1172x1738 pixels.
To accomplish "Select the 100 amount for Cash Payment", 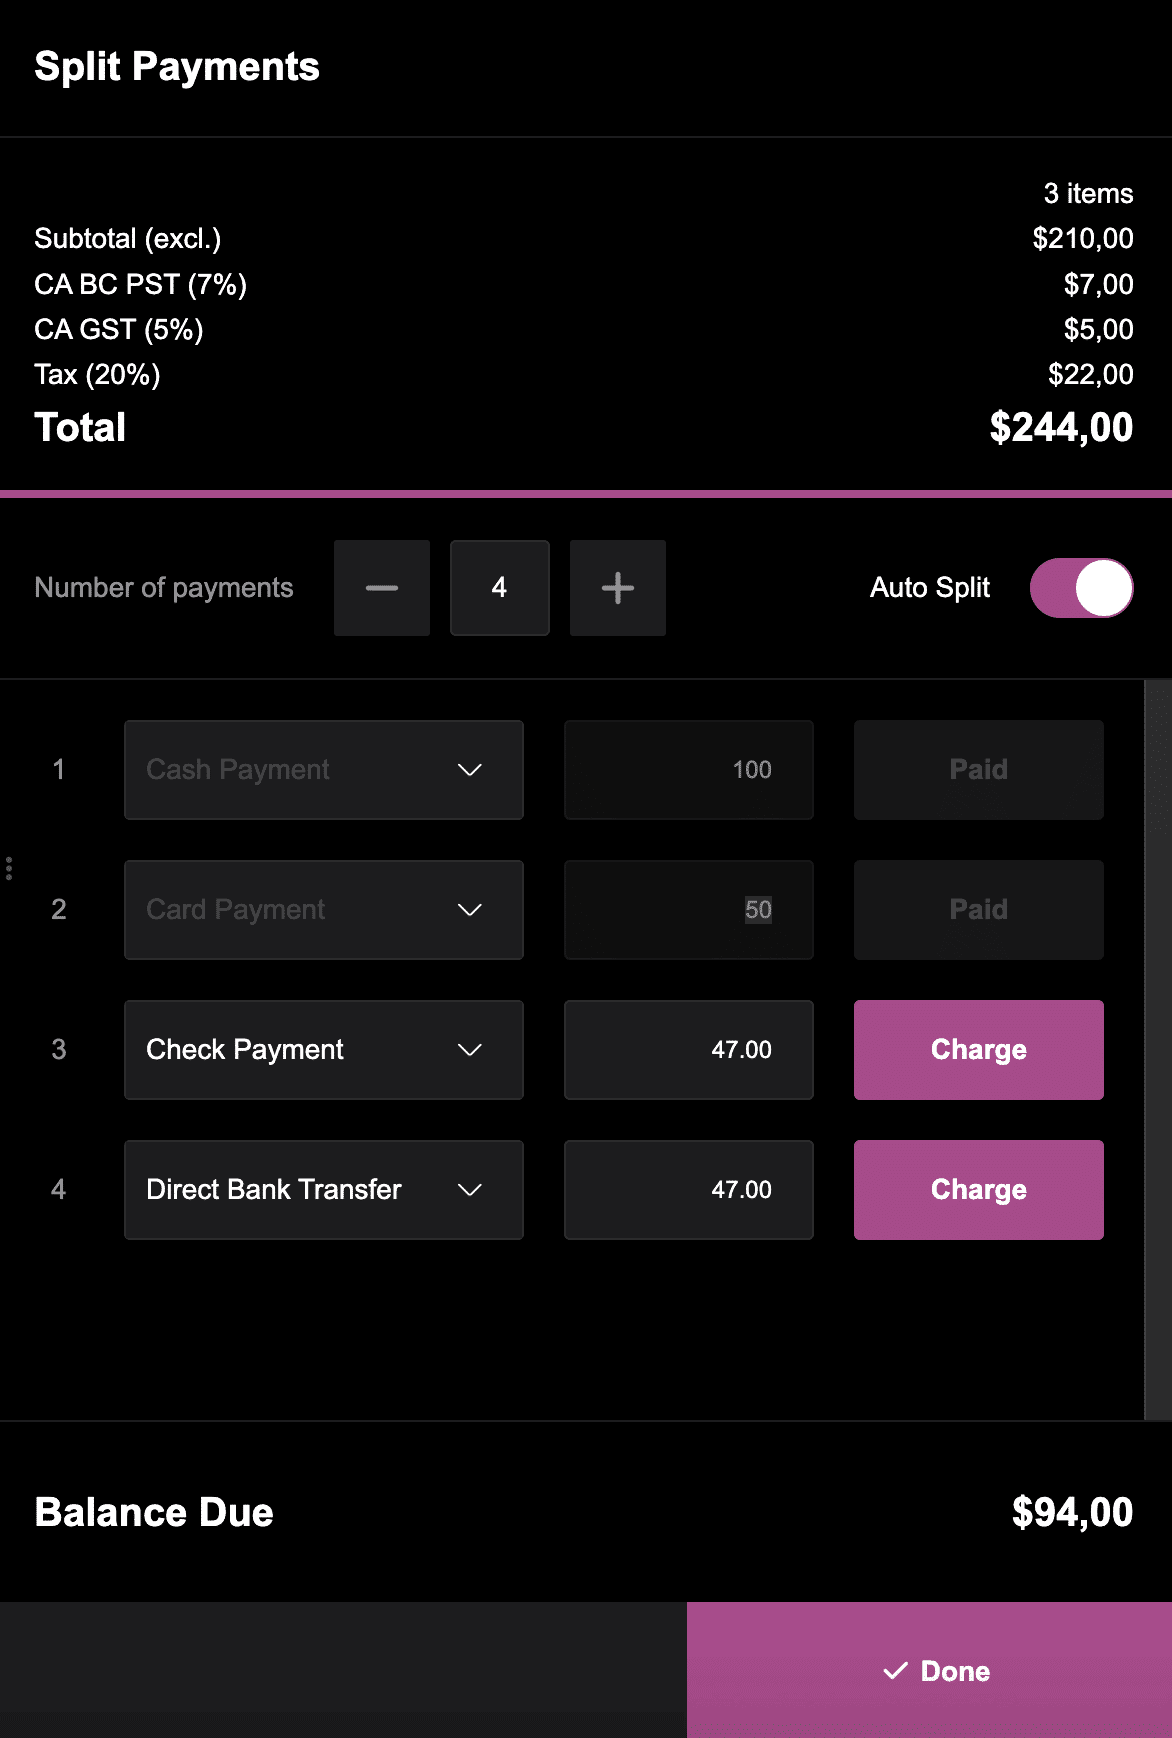I will click(688, 770).
